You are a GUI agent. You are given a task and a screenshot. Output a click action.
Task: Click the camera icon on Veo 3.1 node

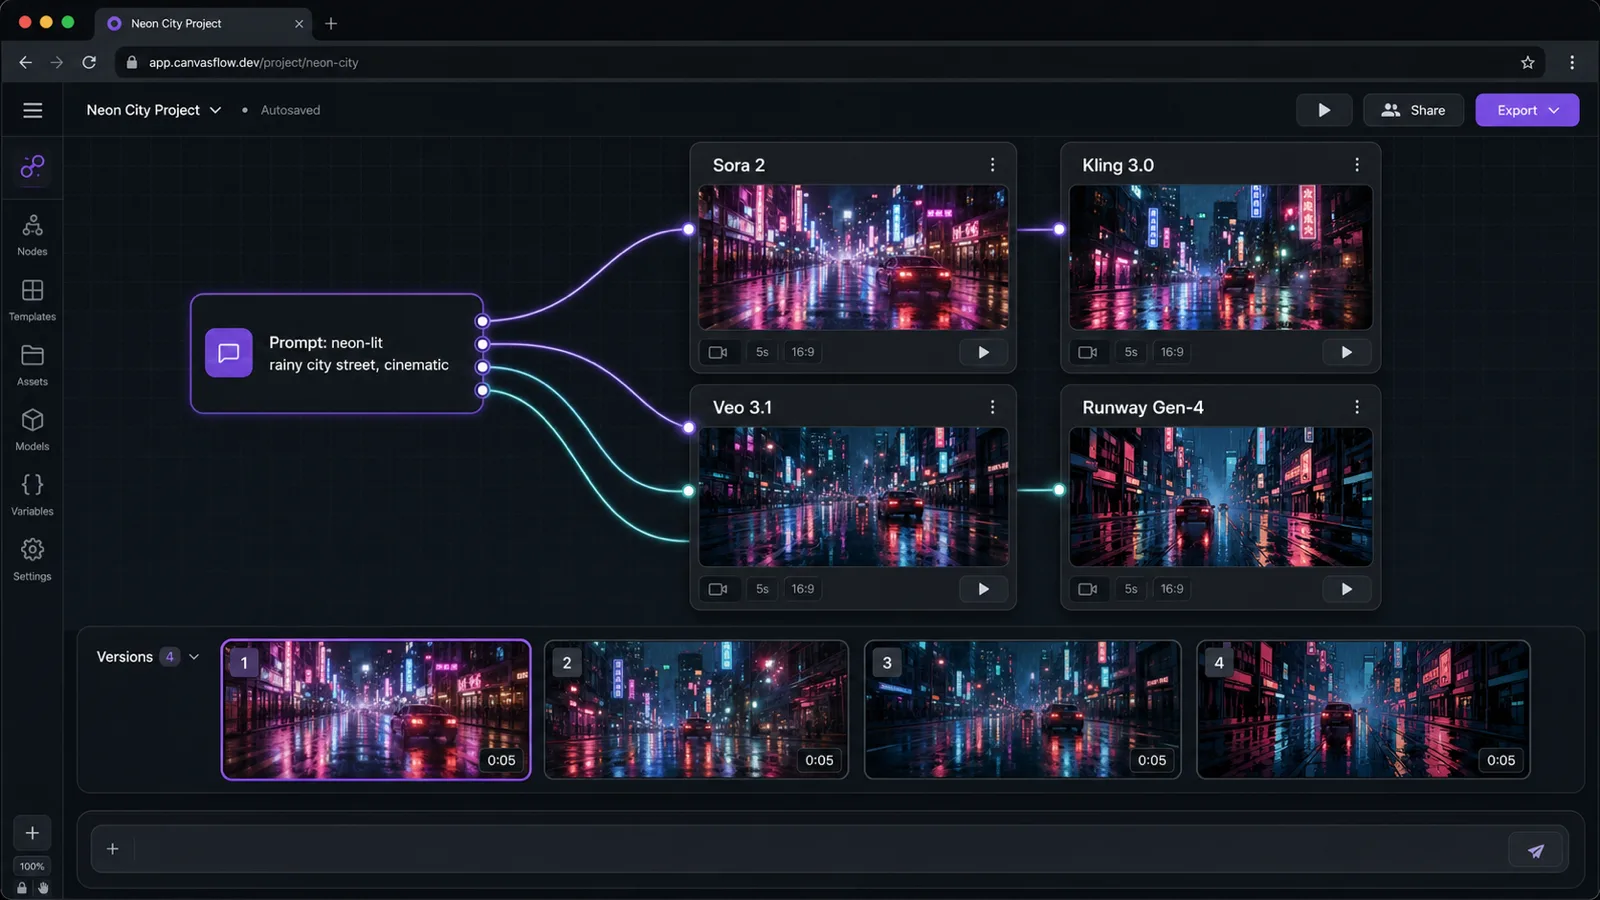tap(718, 589)
